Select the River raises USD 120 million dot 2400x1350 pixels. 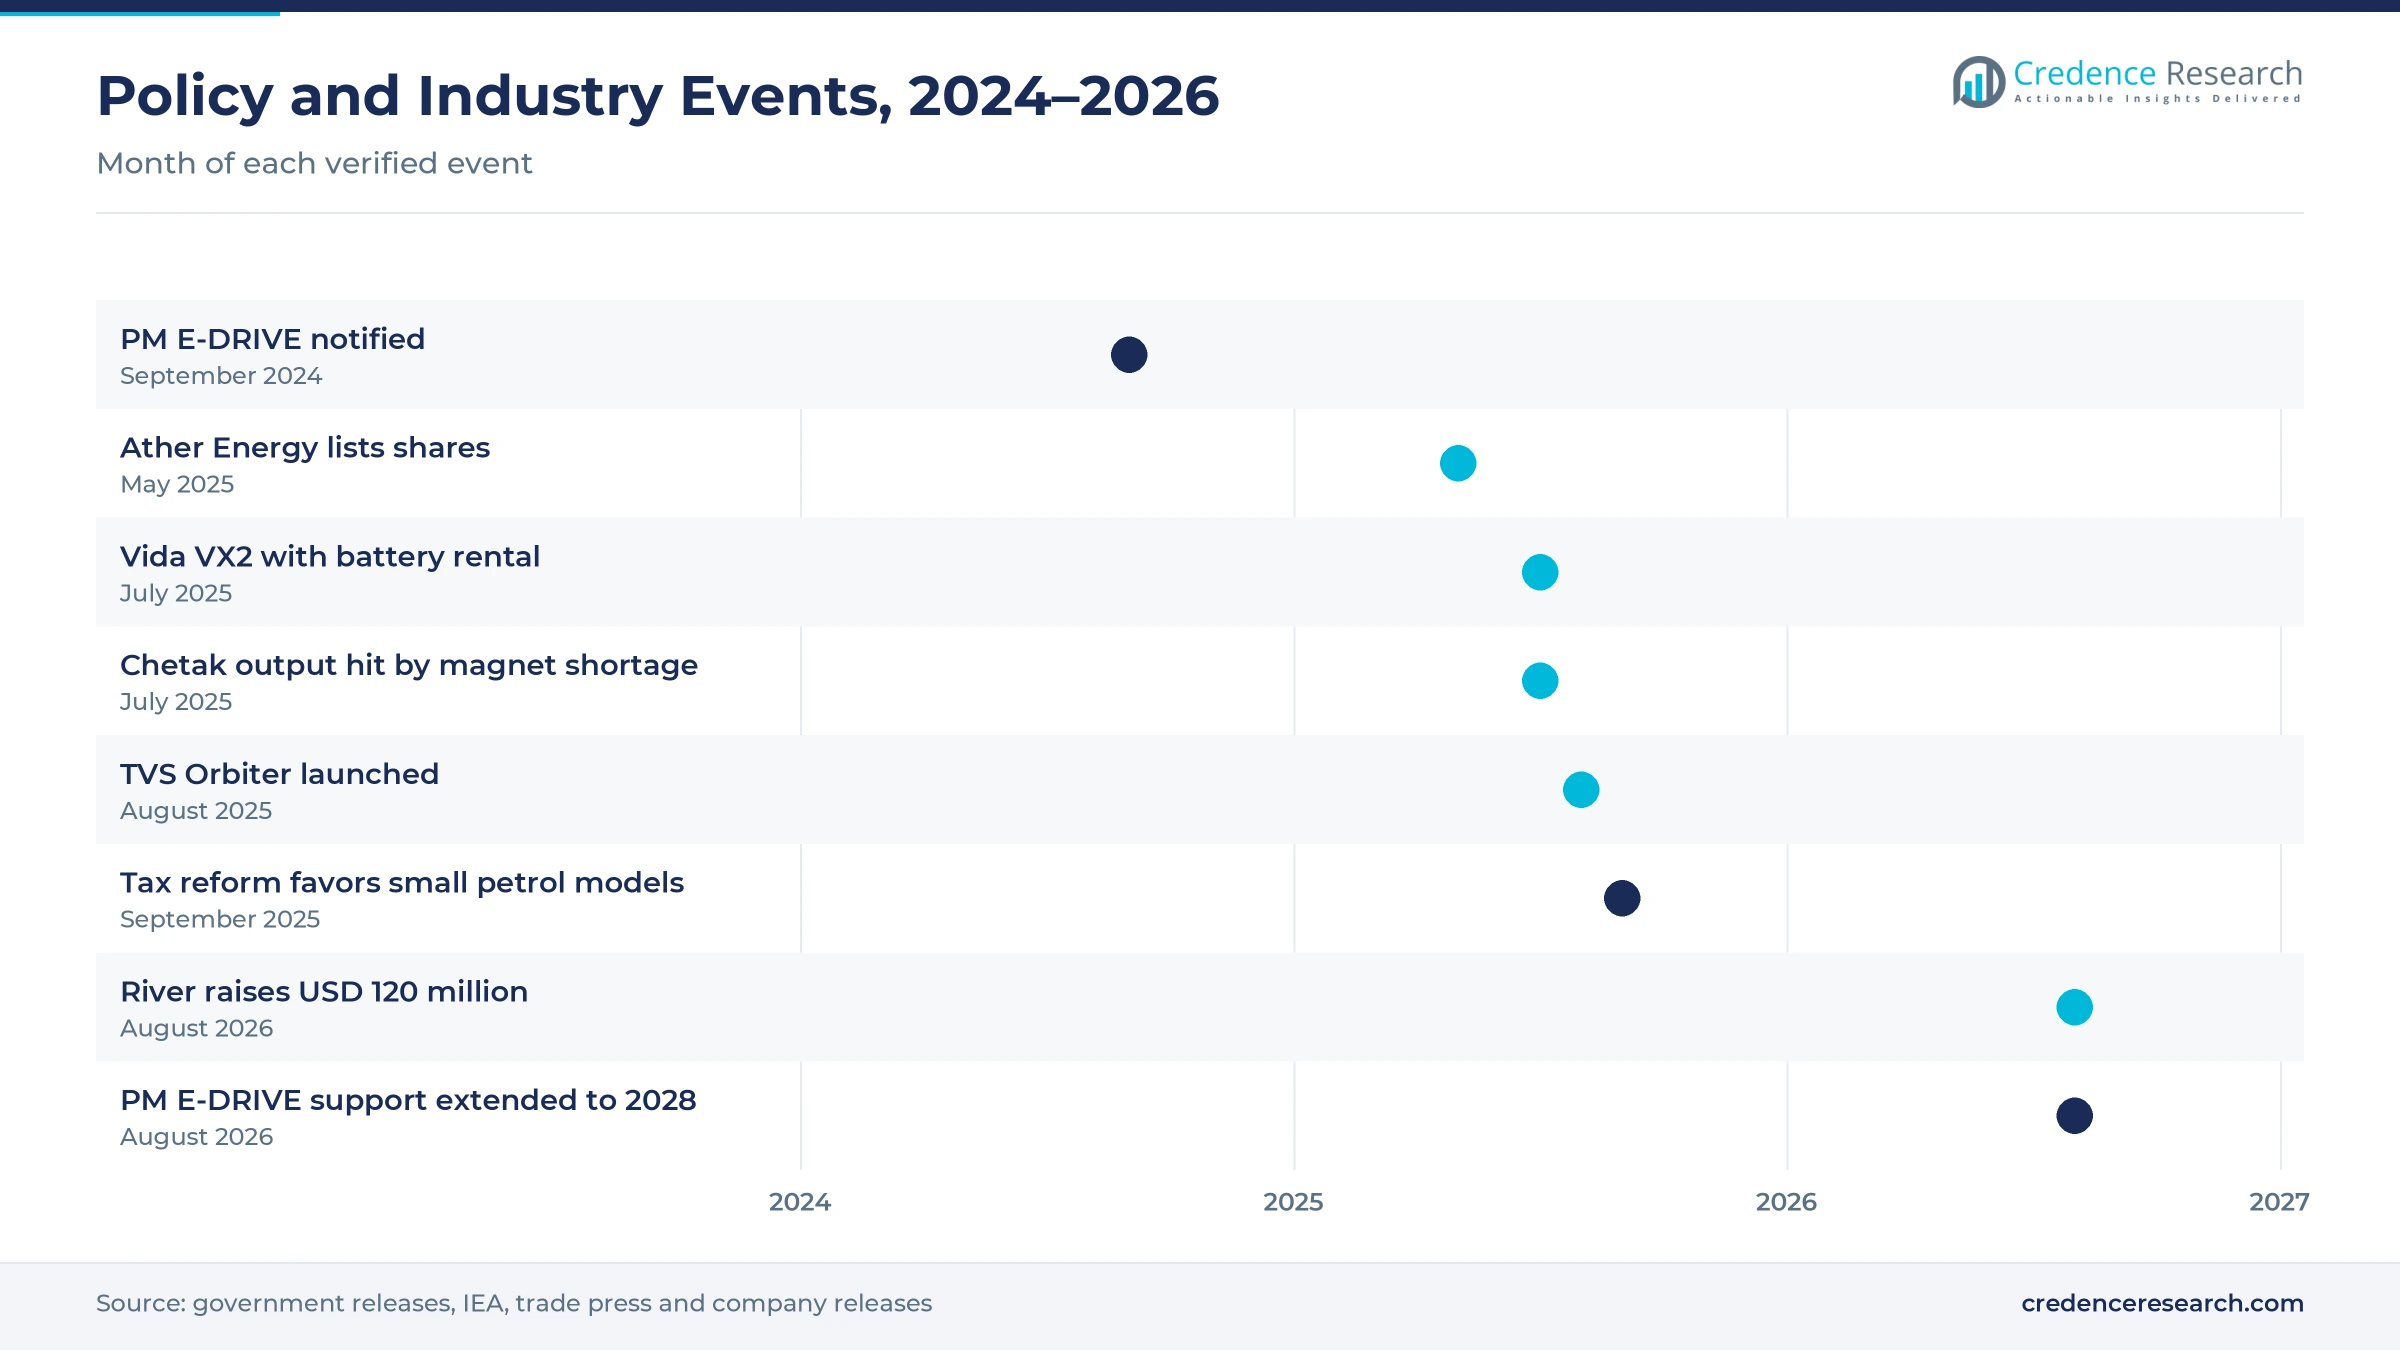[x=2075, y=1007]
